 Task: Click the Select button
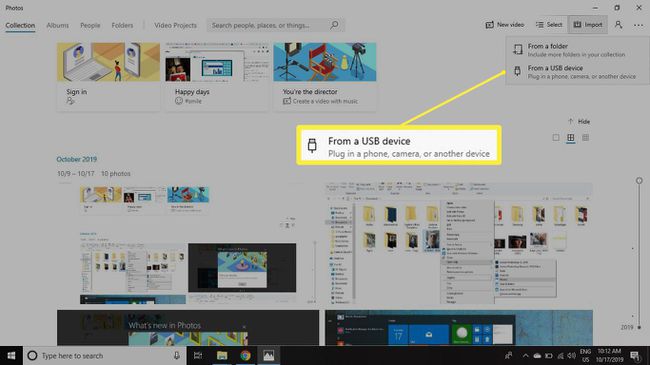[x=549, y=25]
